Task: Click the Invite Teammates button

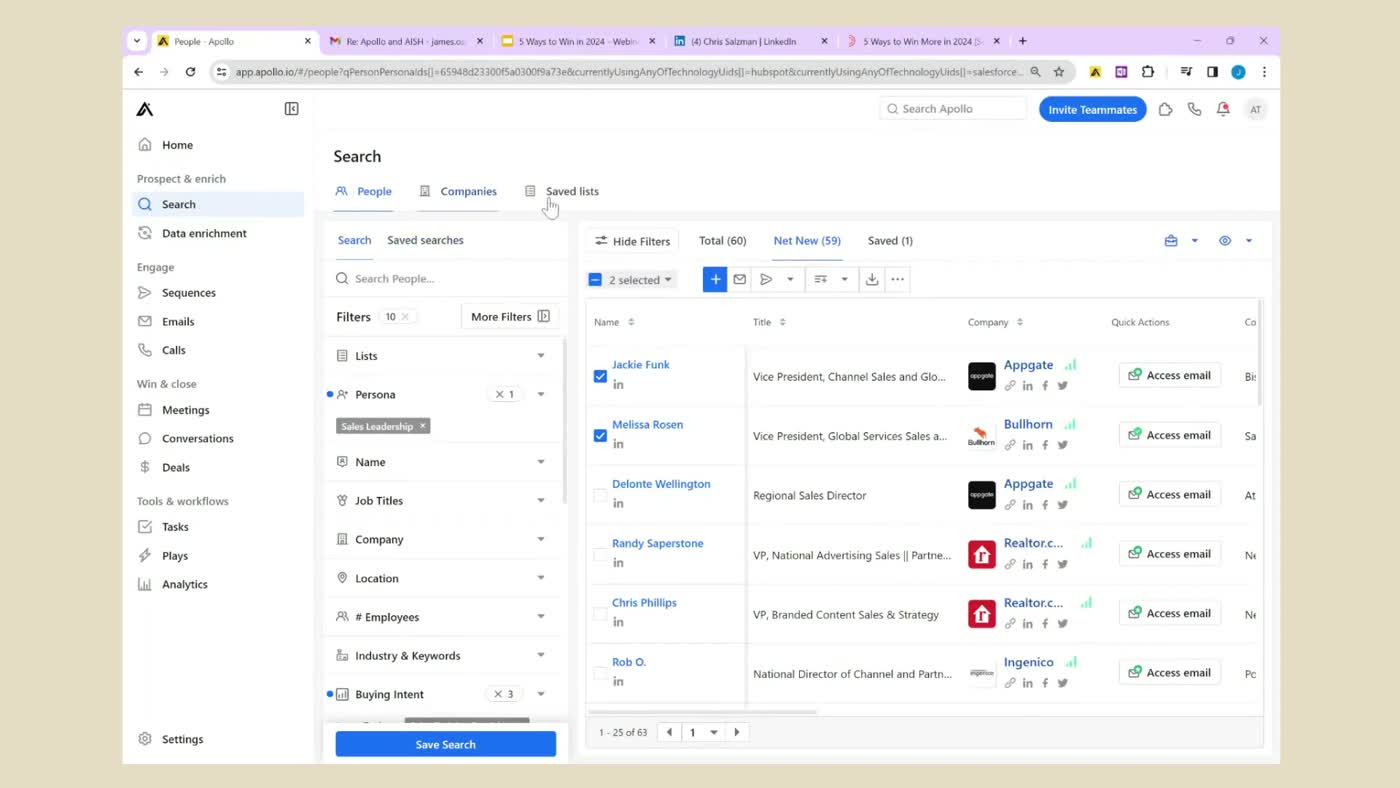Action: pyautogui.click(x=1092, y=109)
